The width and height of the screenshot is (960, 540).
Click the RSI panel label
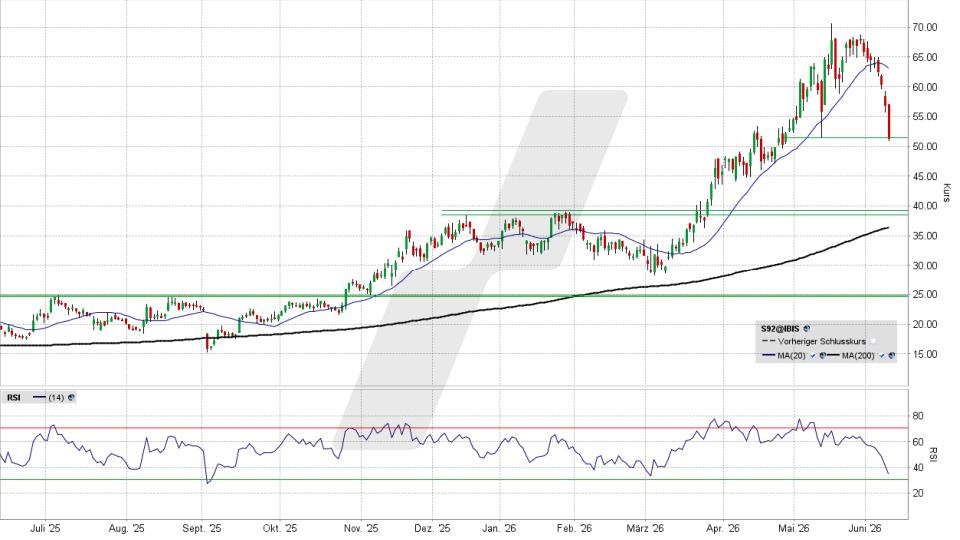coord(13,397)
